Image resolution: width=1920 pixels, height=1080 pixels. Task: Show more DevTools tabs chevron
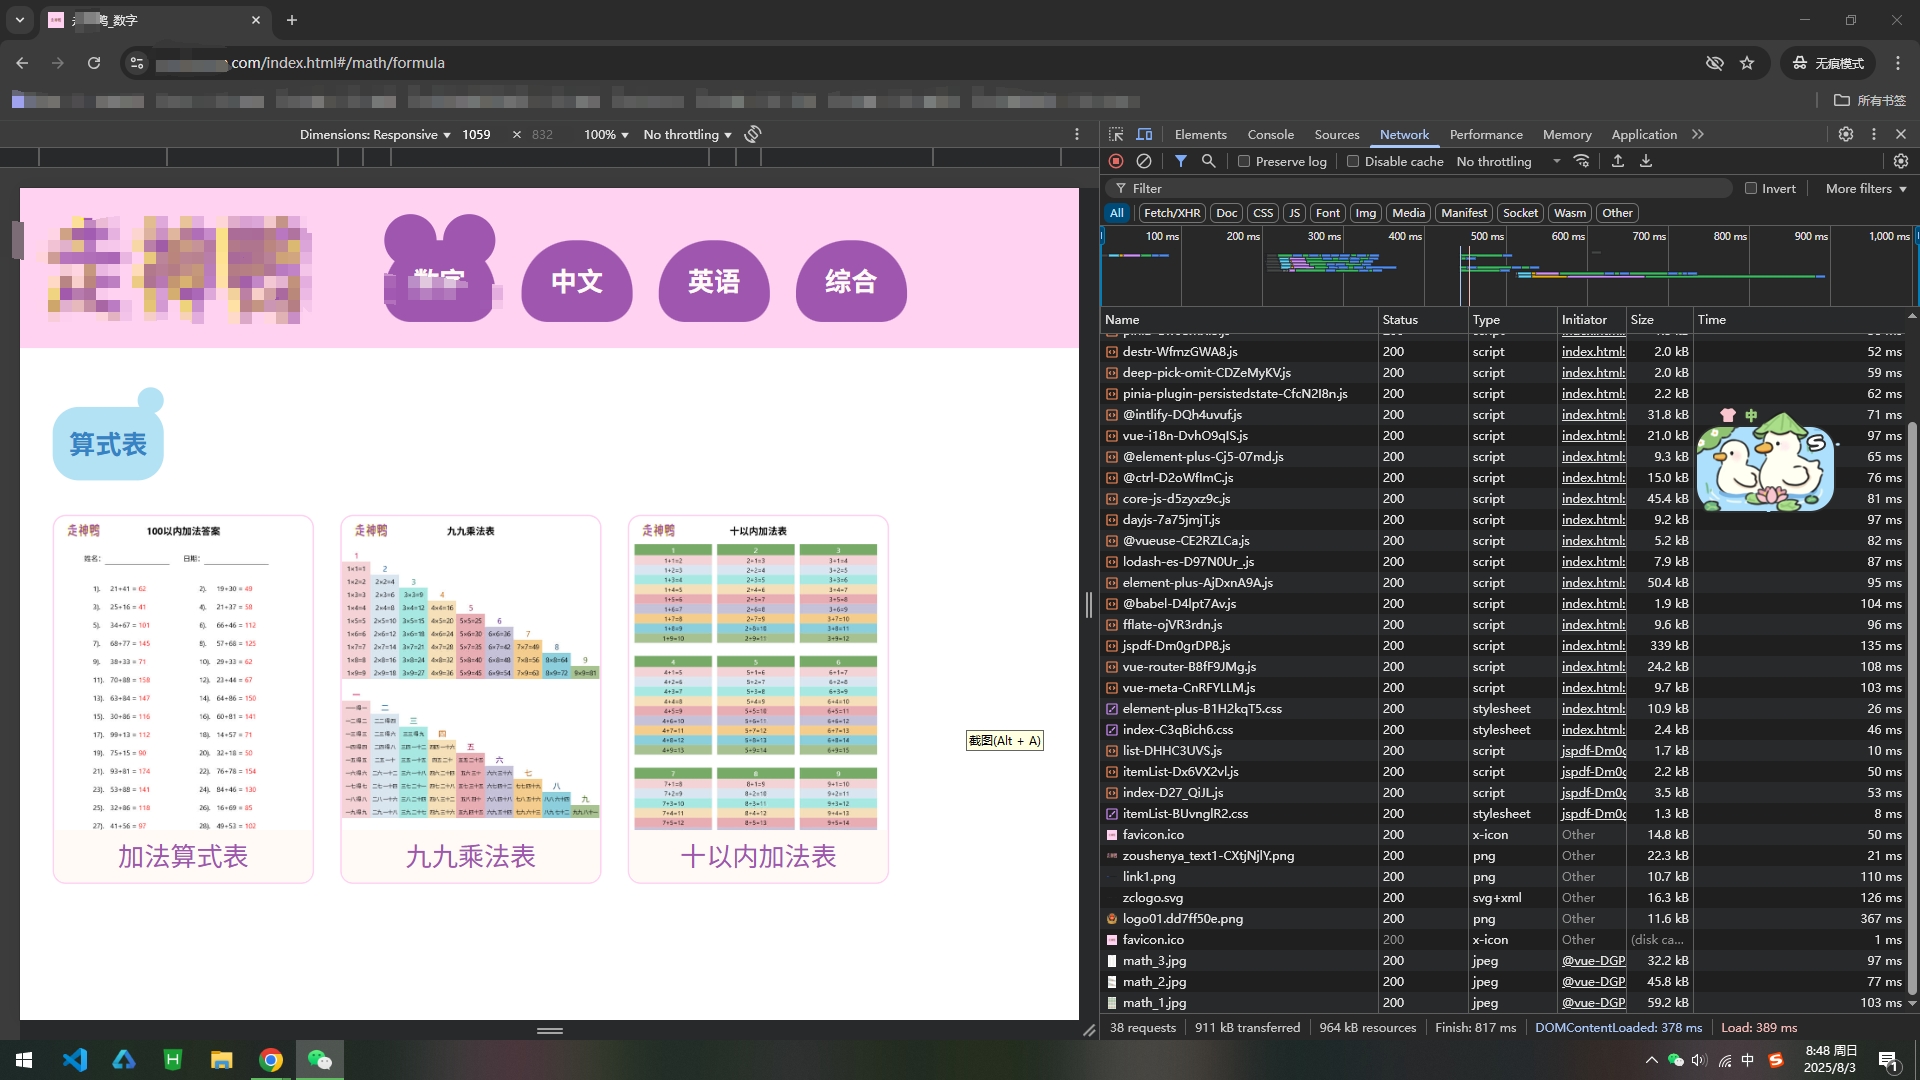pyautogui.click(x=1698, y=134)
